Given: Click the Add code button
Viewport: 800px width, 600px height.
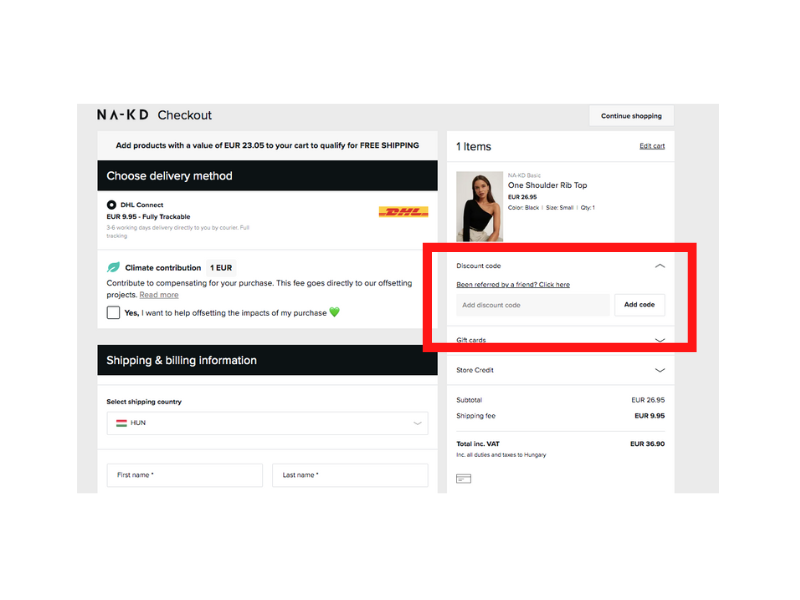Looking at the screenshot, I should [x=639, y=305].
